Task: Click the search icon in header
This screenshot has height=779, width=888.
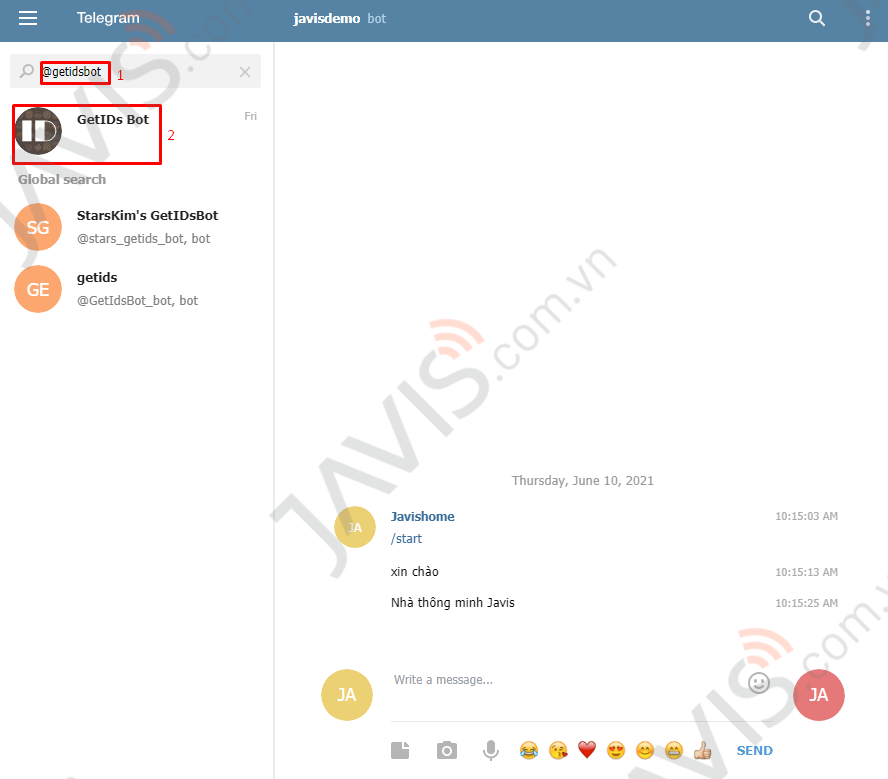Action: click(816, 18)
